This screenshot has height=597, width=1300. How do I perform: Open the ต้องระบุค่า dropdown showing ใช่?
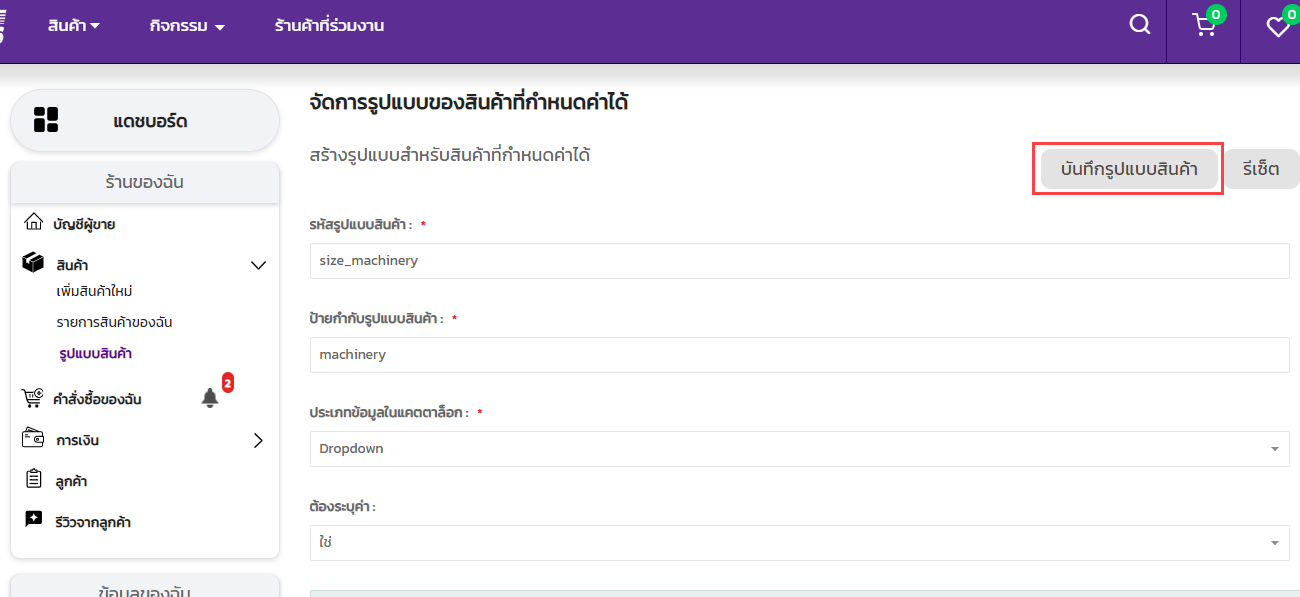point(799,543)
